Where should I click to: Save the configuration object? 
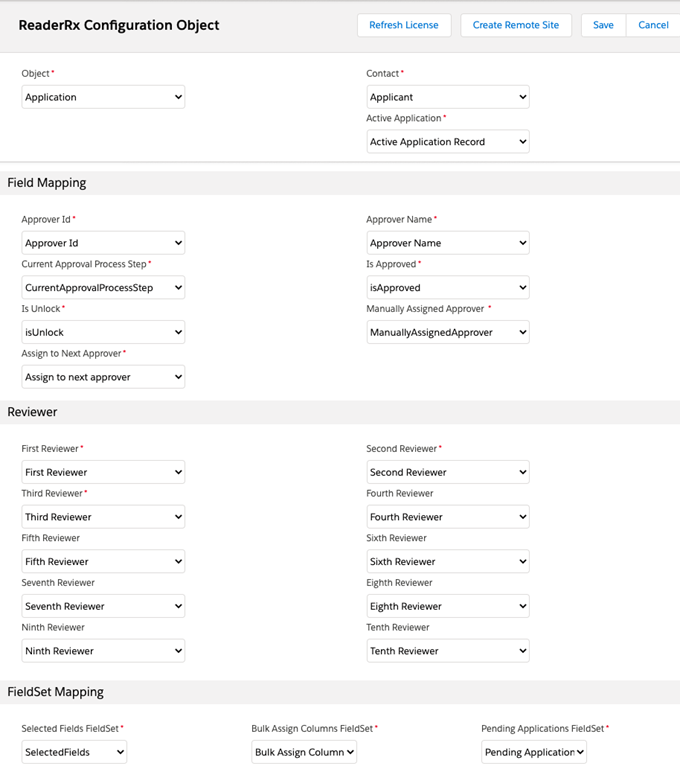[603, 25]
